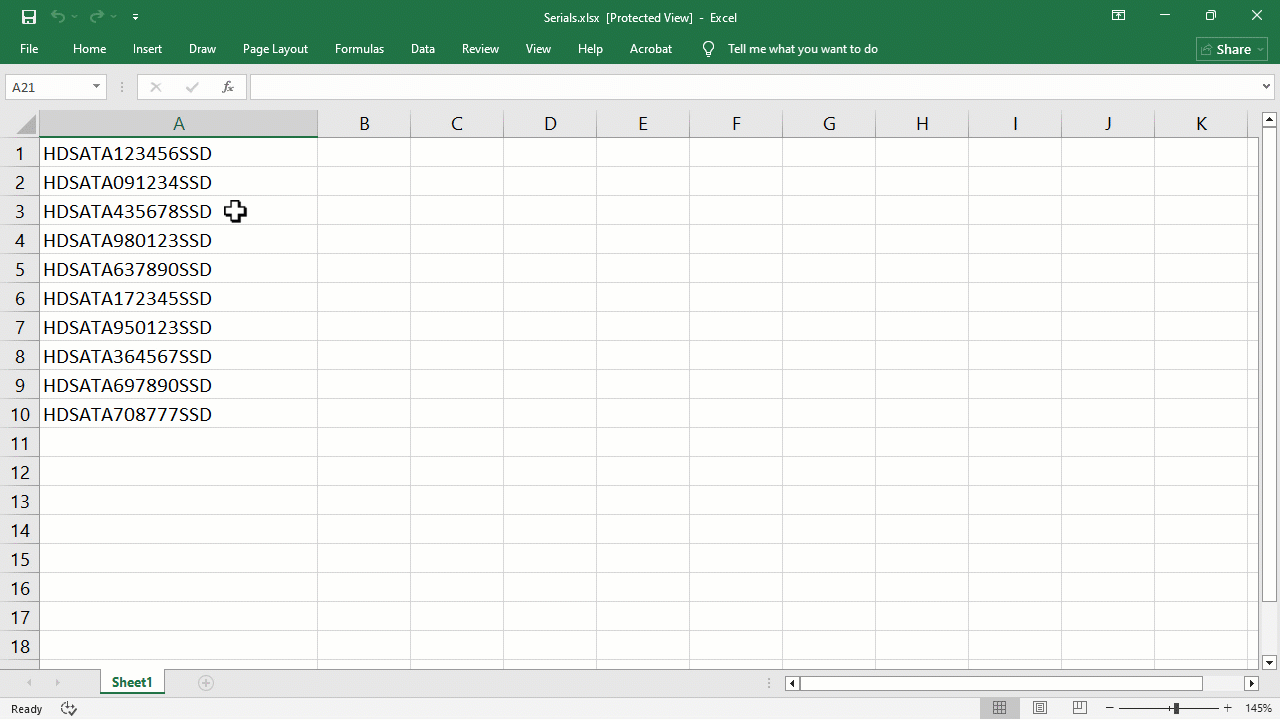Viewport: 1280px width, 720px height.
Task: Open the File menu
Action: click(29, 49)
